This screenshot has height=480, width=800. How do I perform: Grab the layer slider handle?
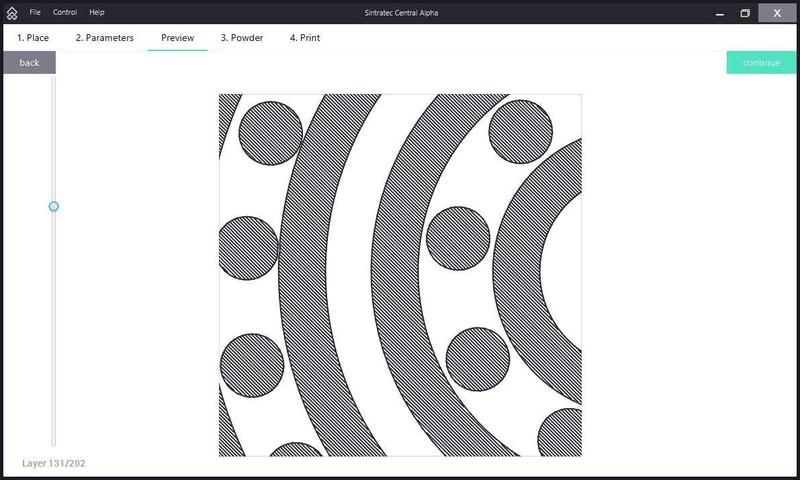54,206
